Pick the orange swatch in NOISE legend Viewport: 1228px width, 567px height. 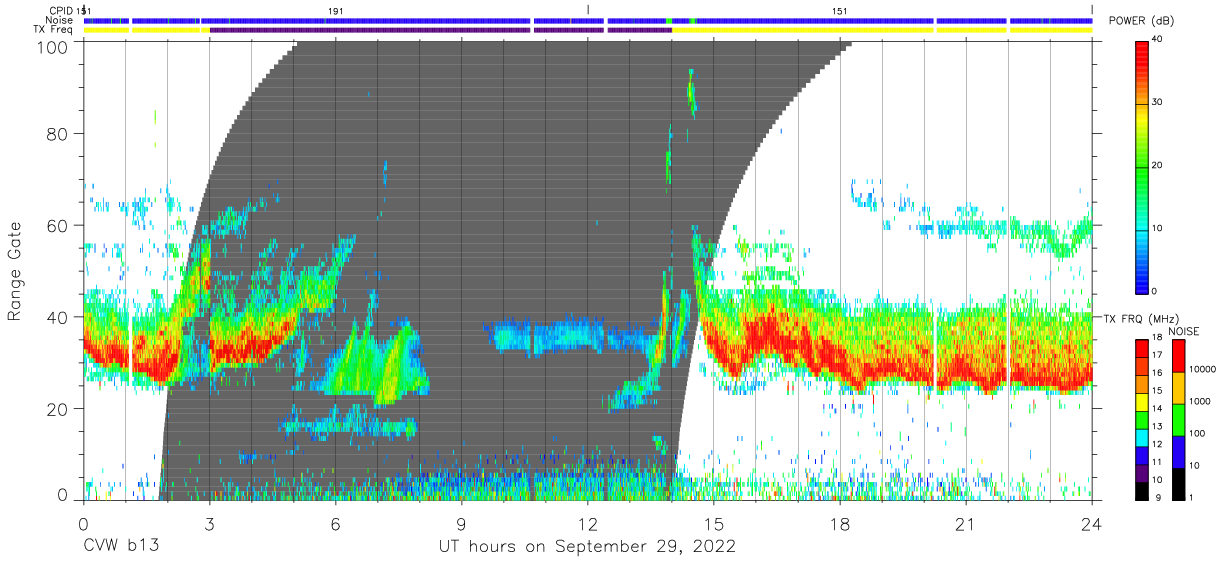pos(1179,386)
